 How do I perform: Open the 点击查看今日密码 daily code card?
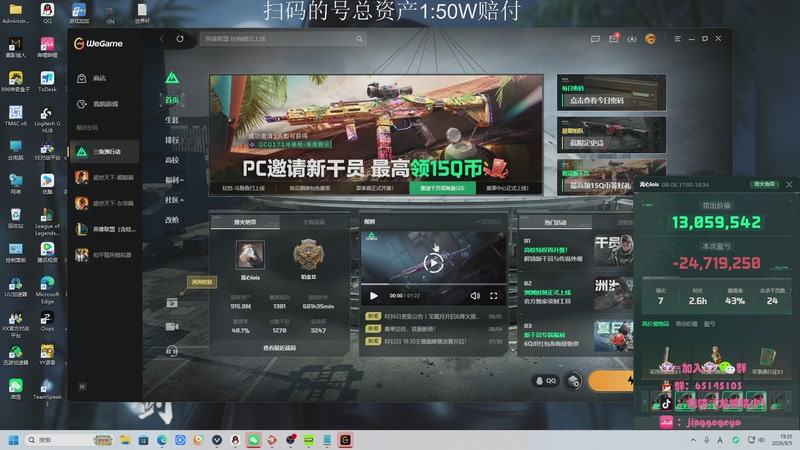tap(611, 93)
